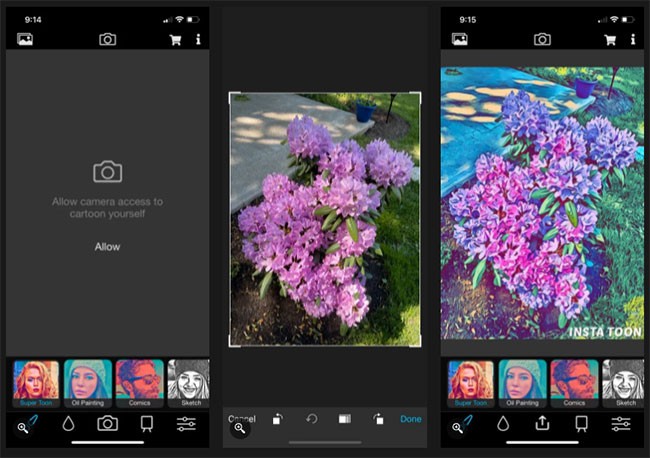Image resolution: width=650 pixels, height=458 pixels.
Task: Select the droplet icon in left screen toolbar
Action: [x=68, y=423]
